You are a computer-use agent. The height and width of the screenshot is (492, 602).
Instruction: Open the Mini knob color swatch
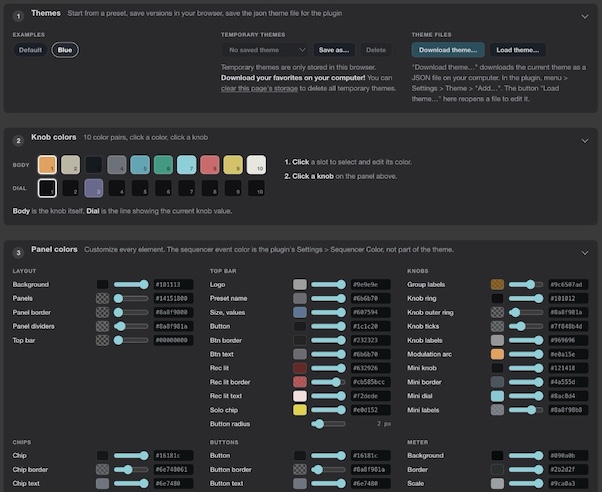[497, 368]
